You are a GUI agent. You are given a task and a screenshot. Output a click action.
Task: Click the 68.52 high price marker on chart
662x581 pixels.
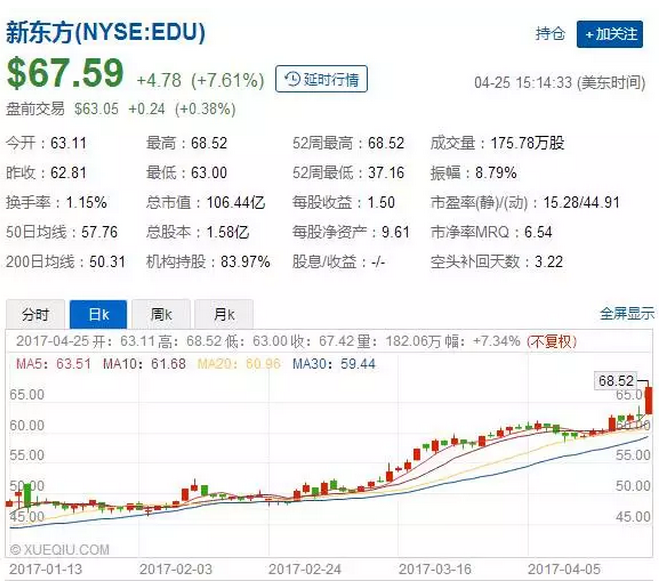(x=616, y=381)
